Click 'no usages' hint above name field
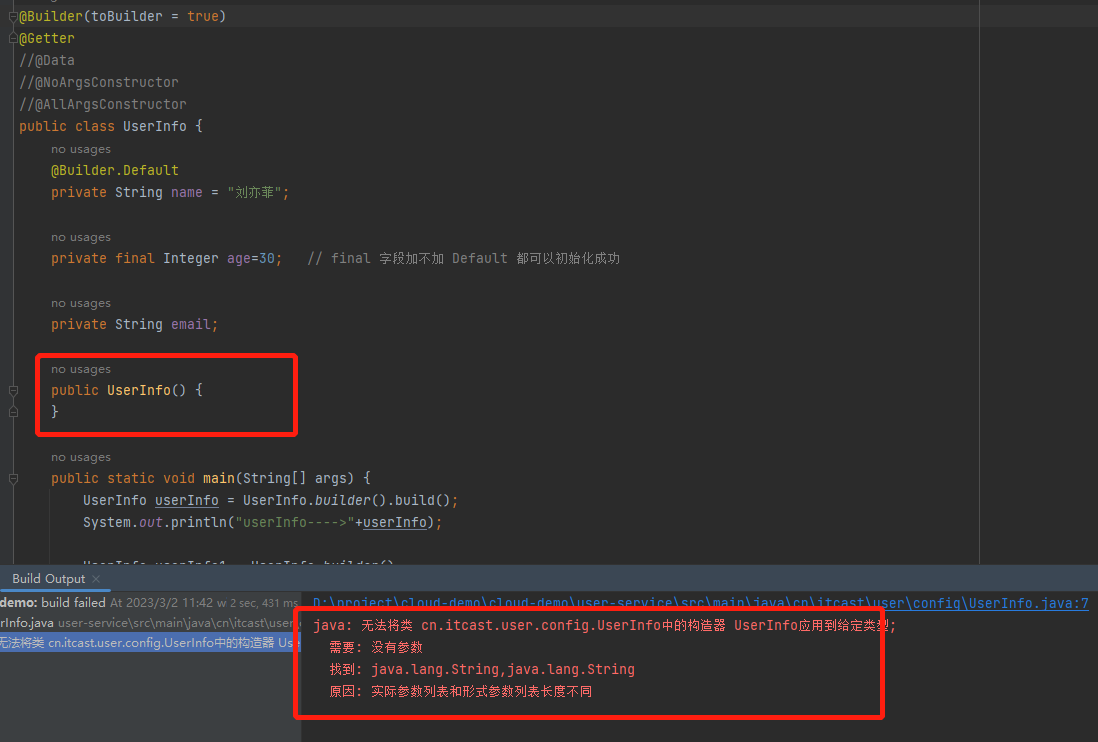The width and height of the screenshot is (1098, 742). click(x=81, y=149)
